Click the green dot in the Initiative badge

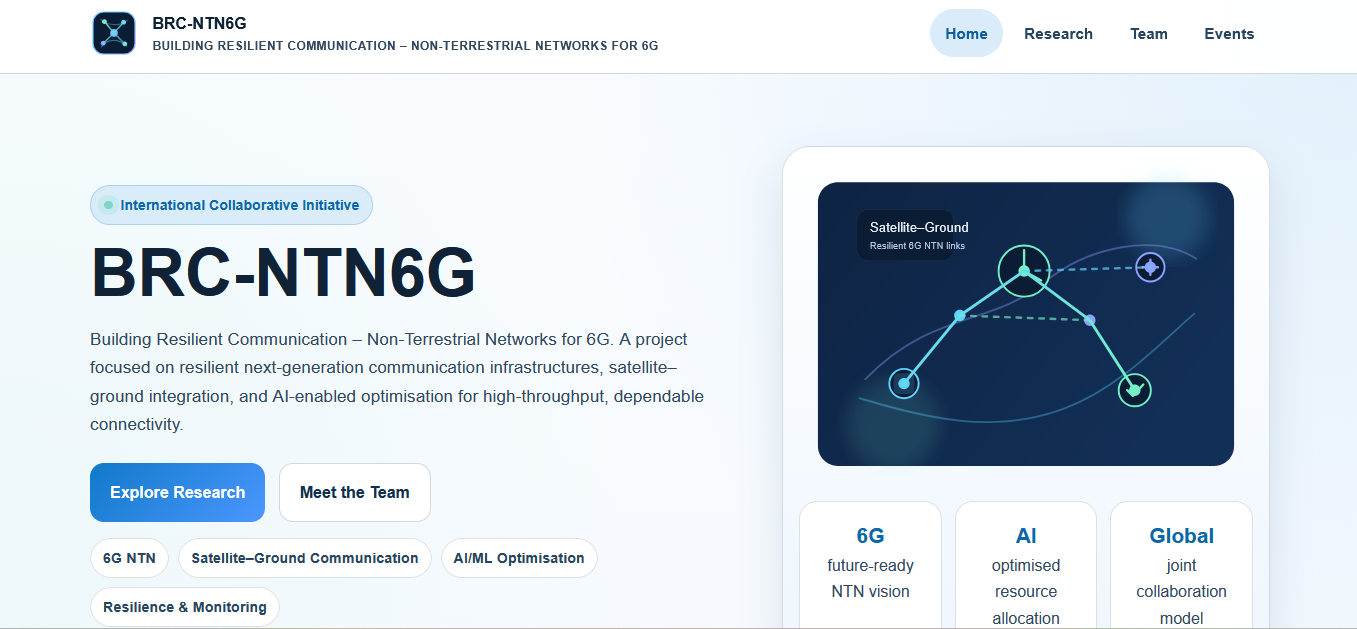[x=108, y=205]
